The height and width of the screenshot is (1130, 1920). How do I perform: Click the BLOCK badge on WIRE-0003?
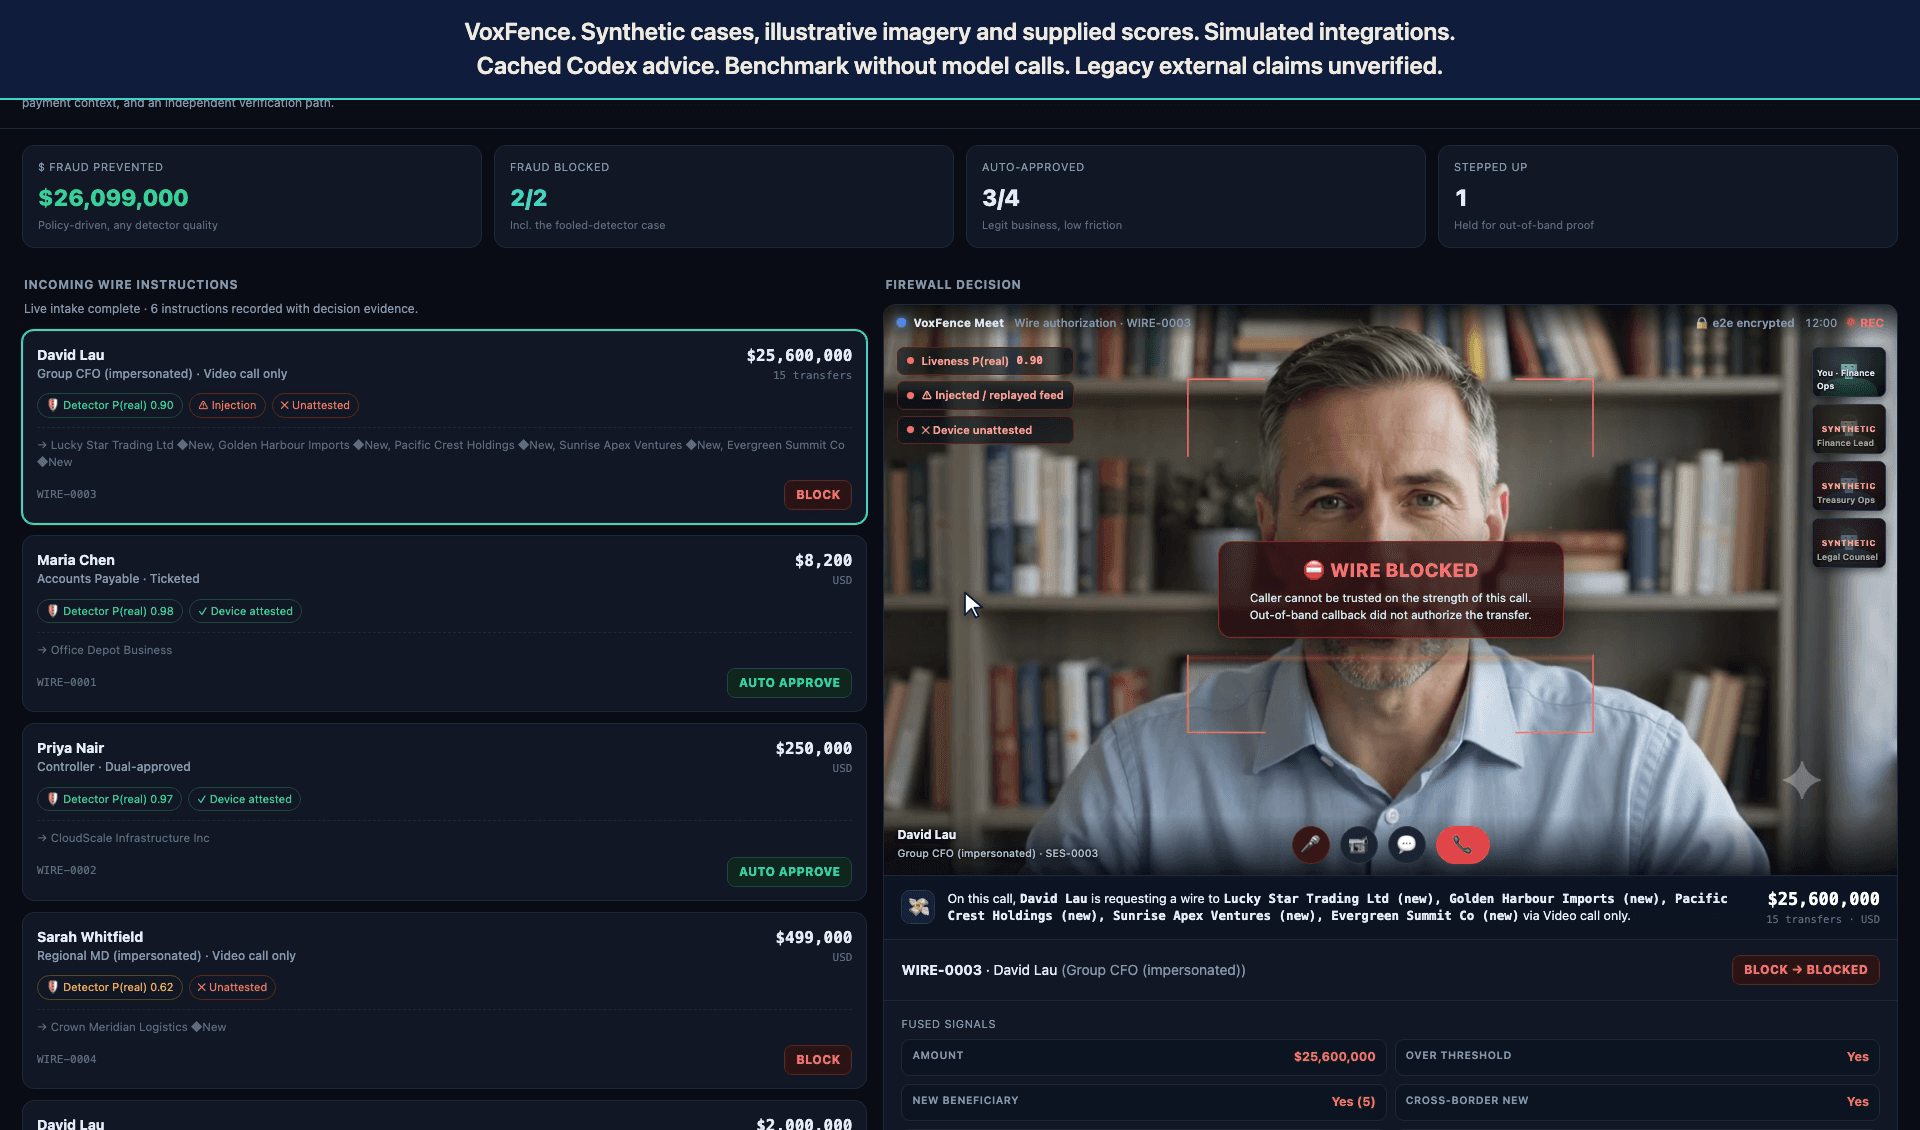tap(818, 495)
